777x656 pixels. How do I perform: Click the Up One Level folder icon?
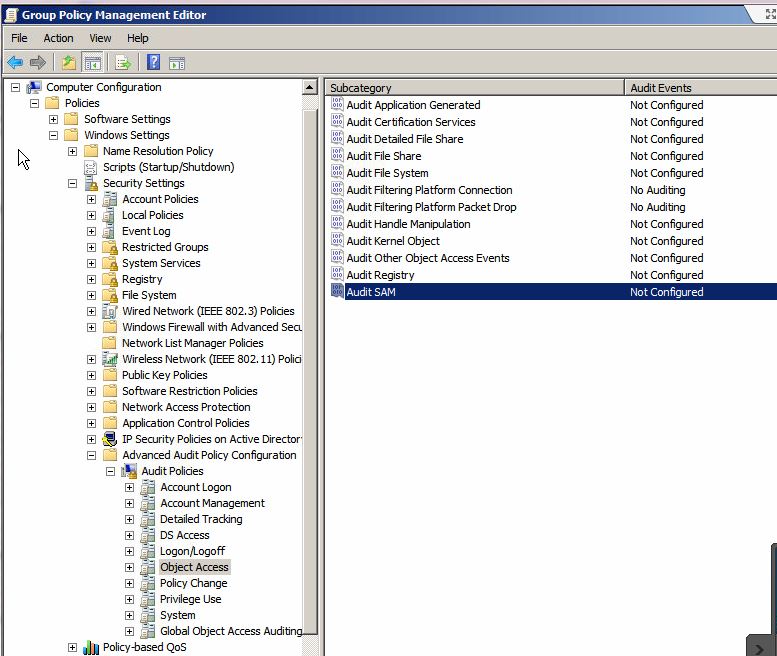(68, 62)
